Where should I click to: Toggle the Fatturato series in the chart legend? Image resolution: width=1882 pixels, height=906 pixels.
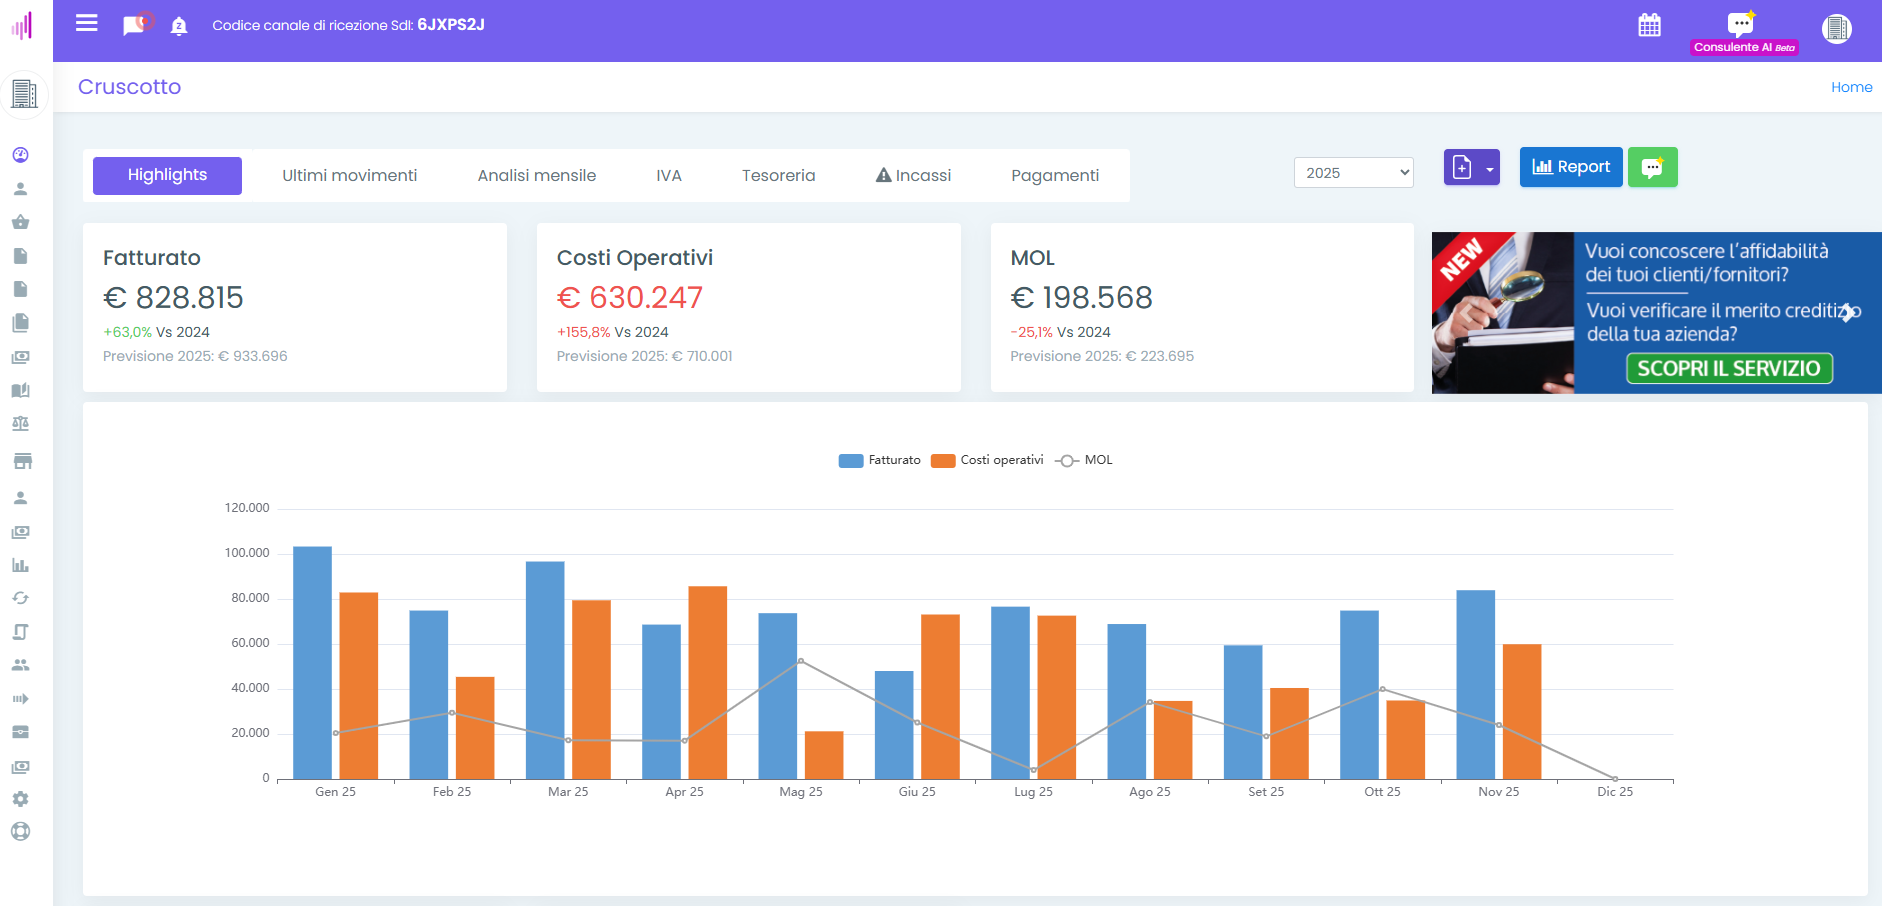click(x=879, y=460)
